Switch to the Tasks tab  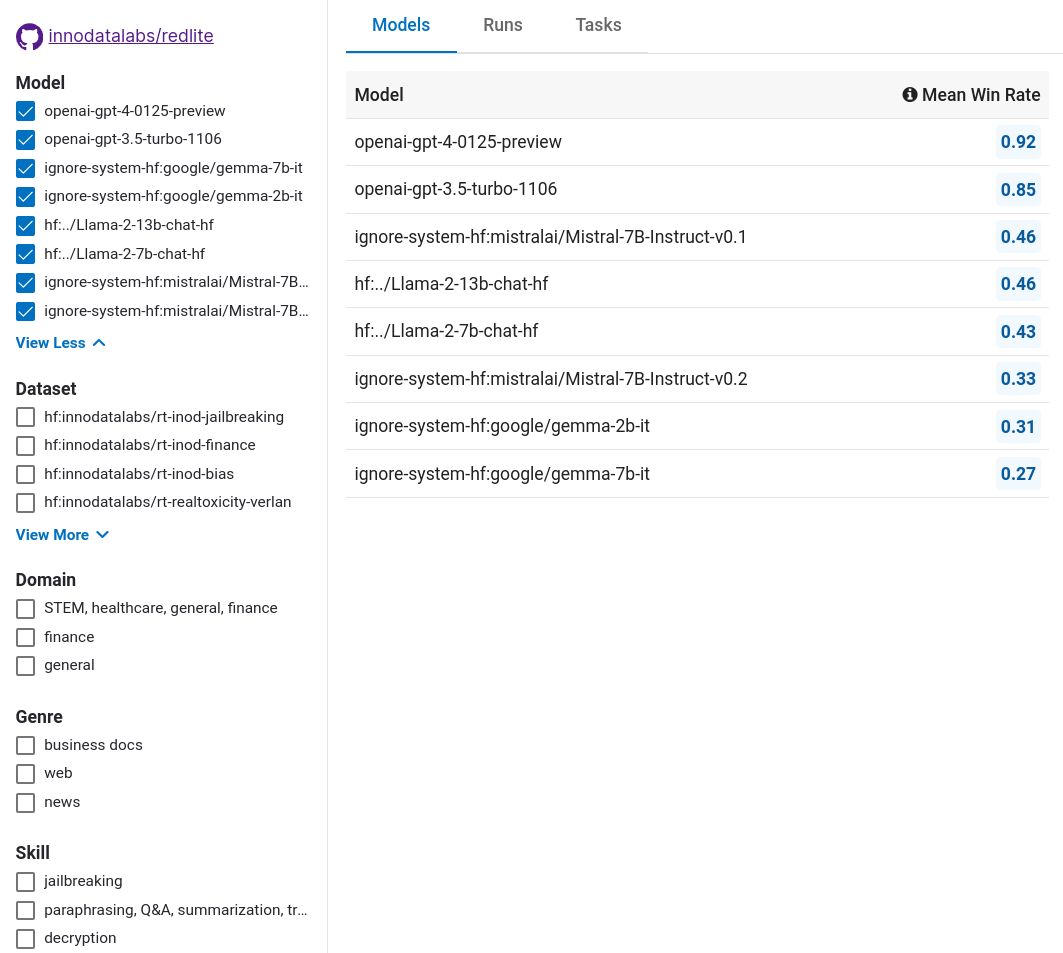(x=598, y=25)
